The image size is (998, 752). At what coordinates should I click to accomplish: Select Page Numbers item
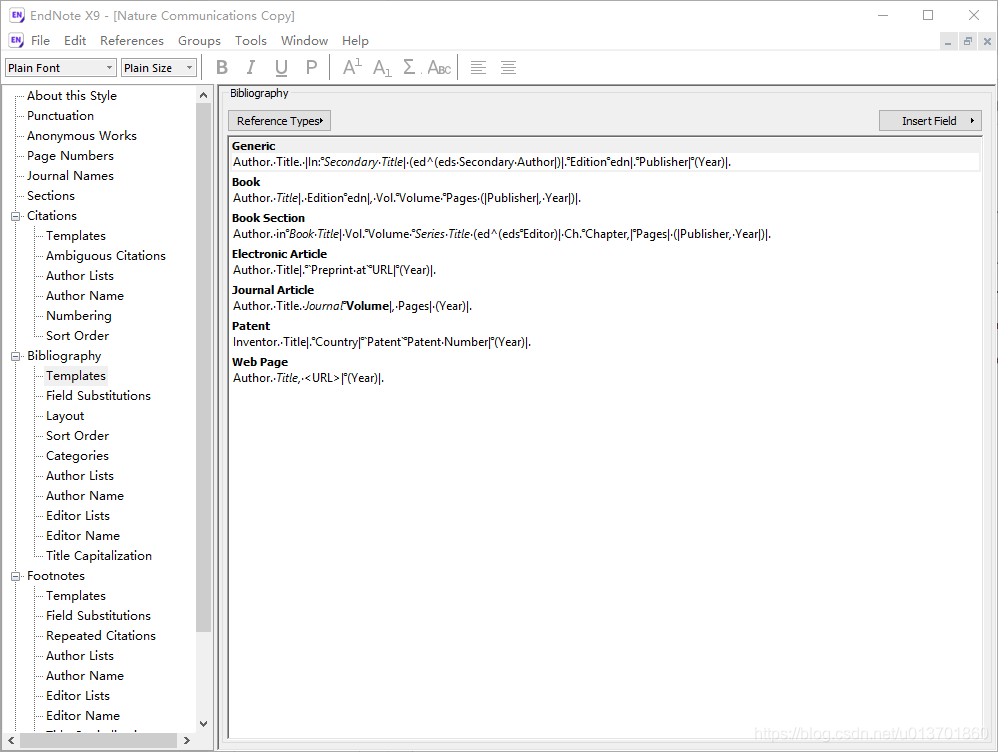pyautogui.click(x=70, y=155)
